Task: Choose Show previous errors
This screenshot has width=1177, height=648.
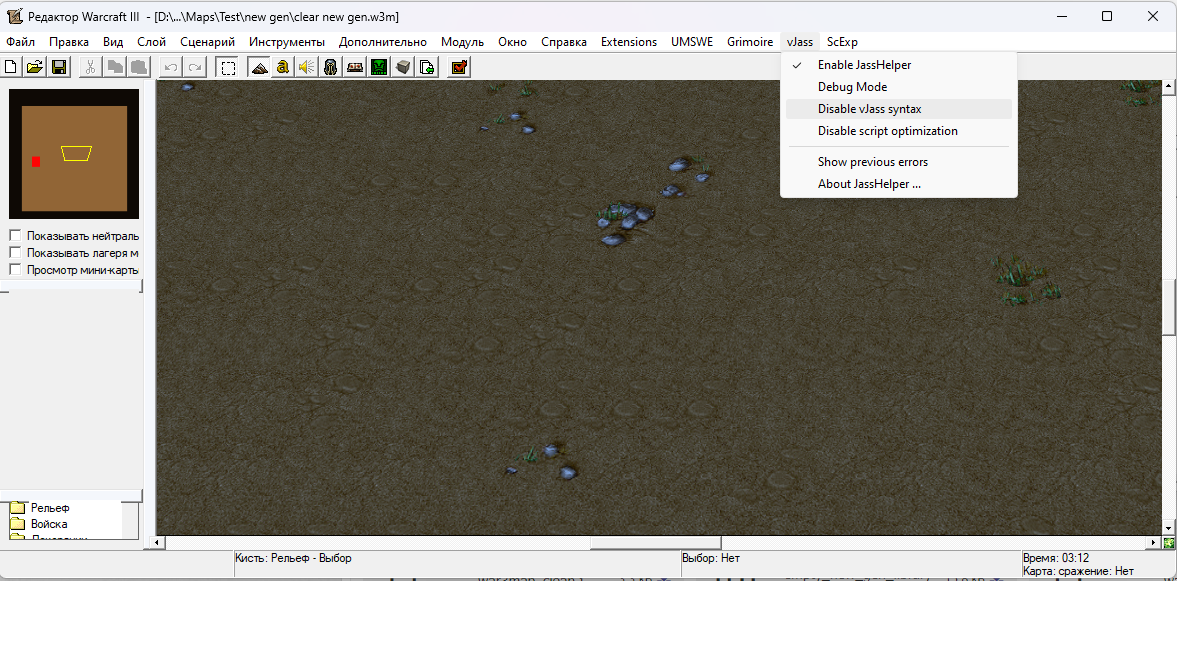Action: point(899,162)
